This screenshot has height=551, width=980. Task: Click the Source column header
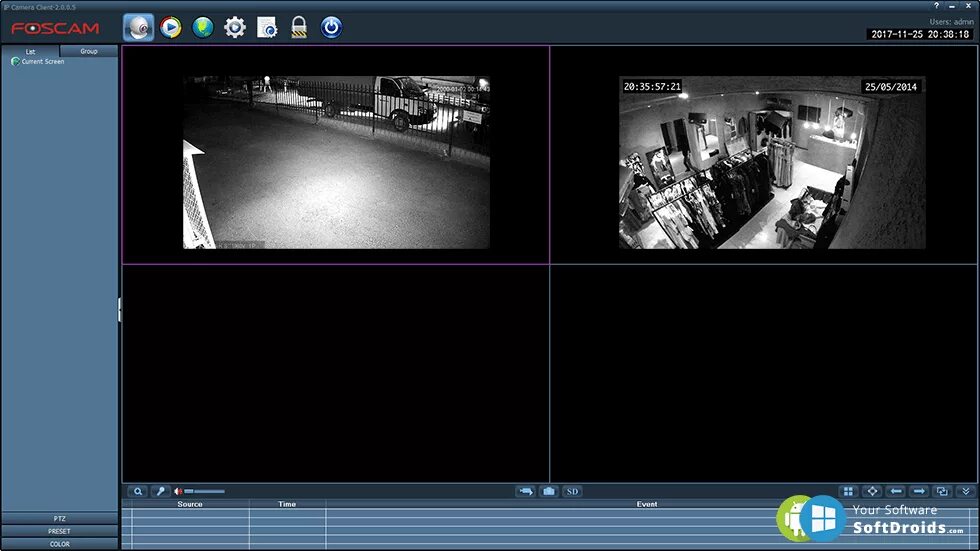[189, 504]
